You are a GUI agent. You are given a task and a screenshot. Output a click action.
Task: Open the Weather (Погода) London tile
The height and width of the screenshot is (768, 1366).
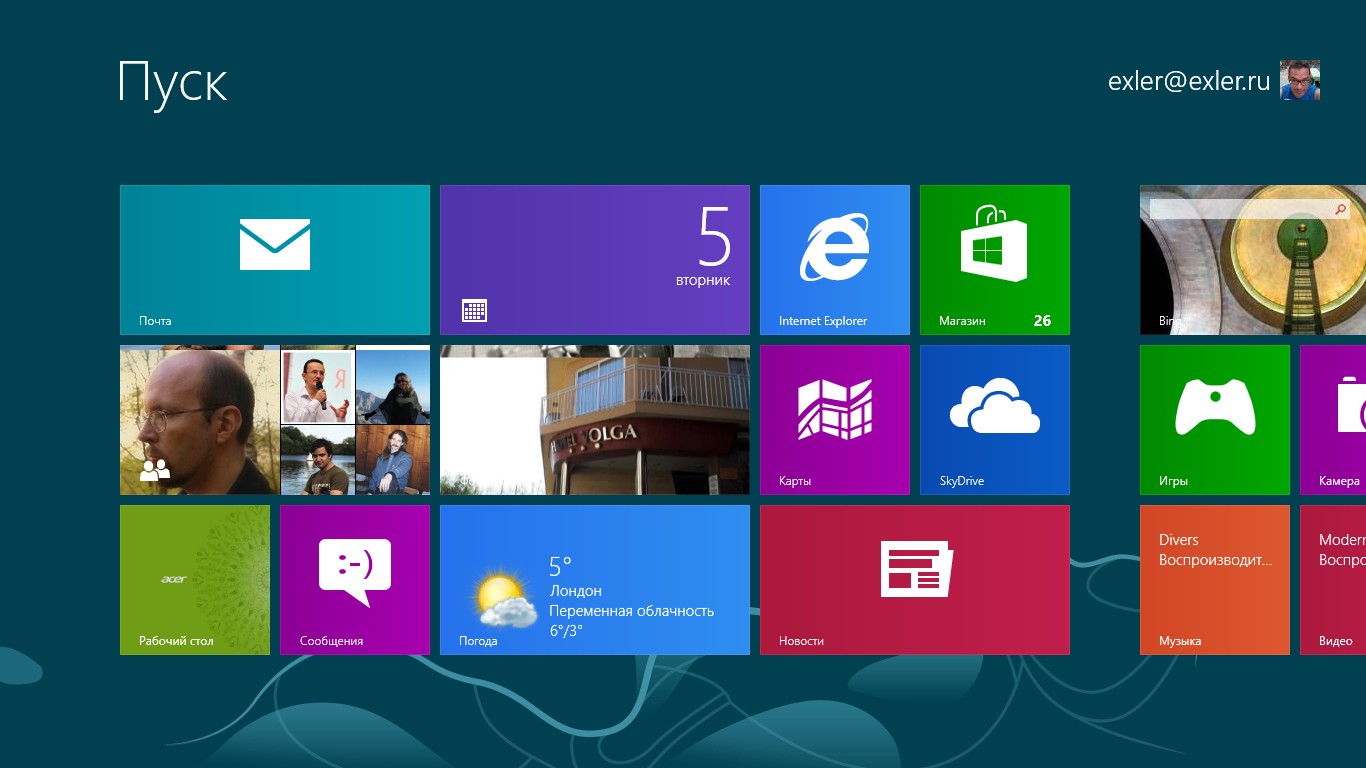pos(595,580)
